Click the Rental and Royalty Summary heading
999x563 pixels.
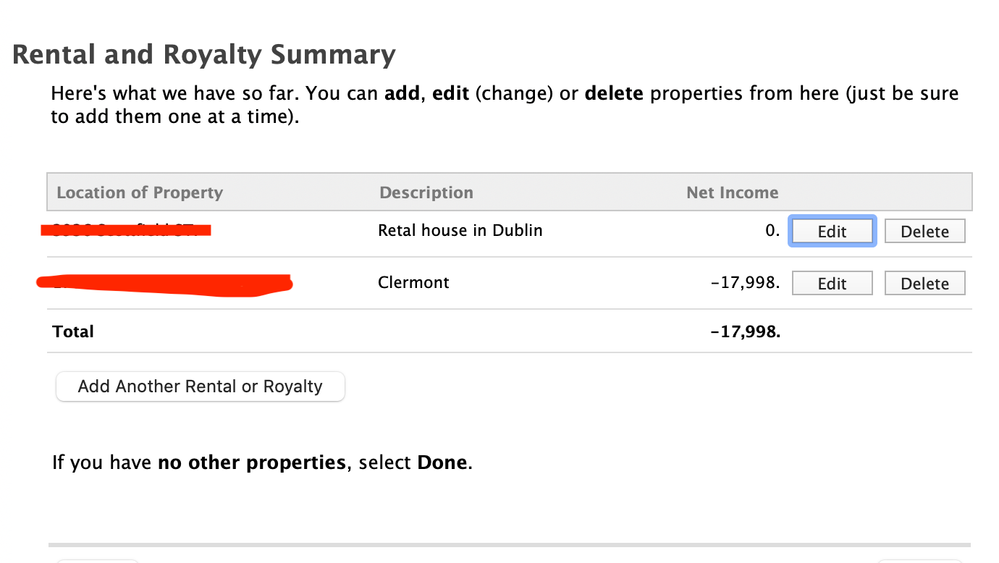pos(204,55)
